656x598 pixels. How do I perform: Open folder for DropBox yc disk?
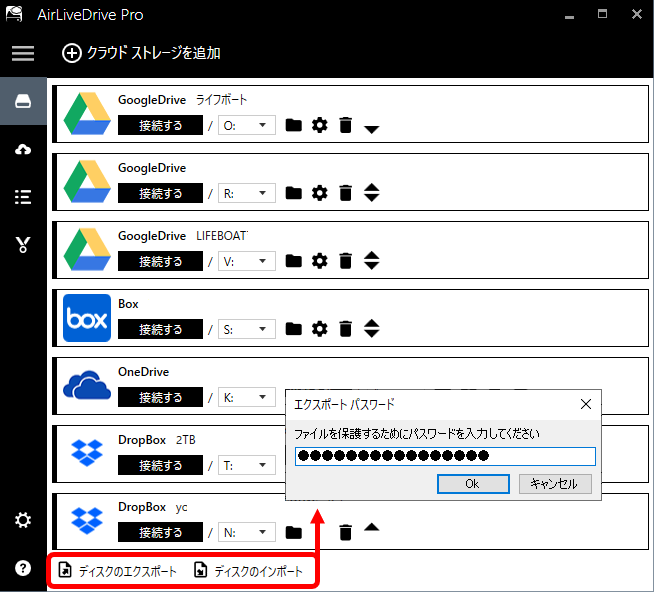[x=293, y=533]
